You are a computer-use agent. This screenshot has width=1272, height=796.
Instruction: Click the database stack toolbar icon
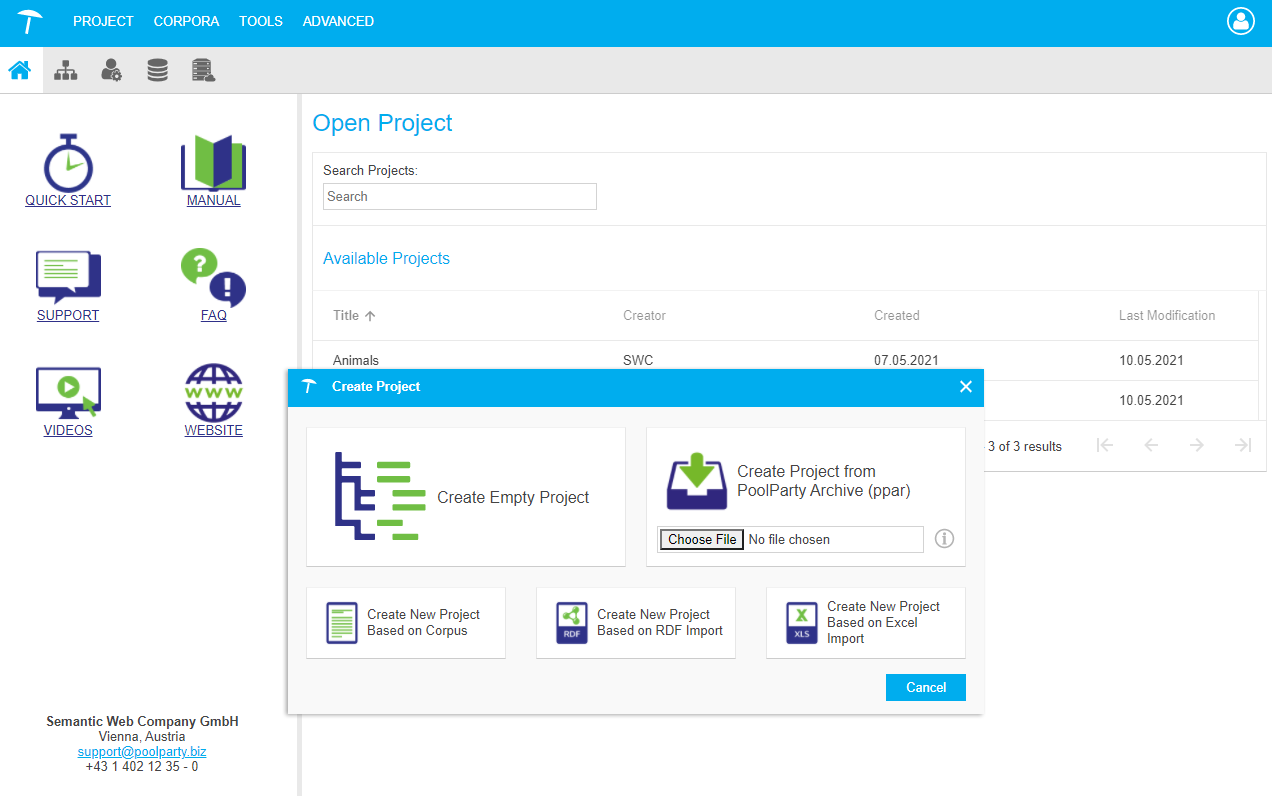(157, 71)
